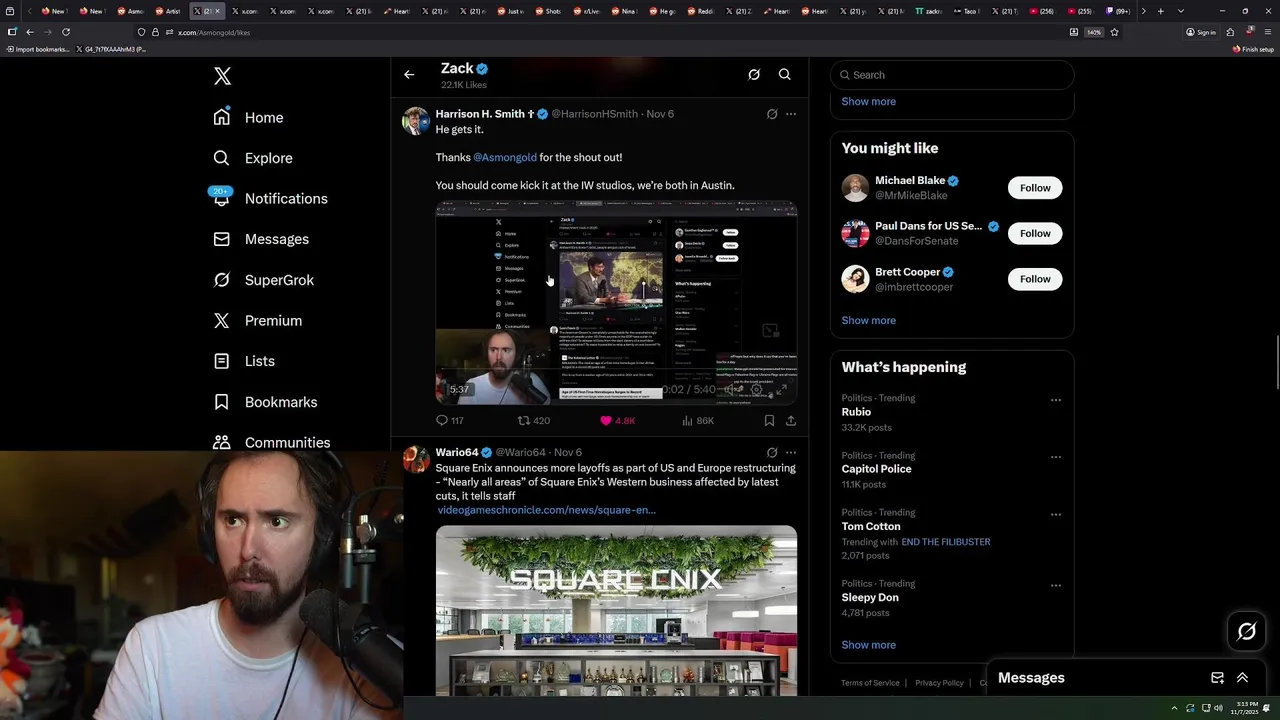This screenshot has height=720, width=1280.
Task: Play the video in Harrison's post
Action: click(616, 303)
